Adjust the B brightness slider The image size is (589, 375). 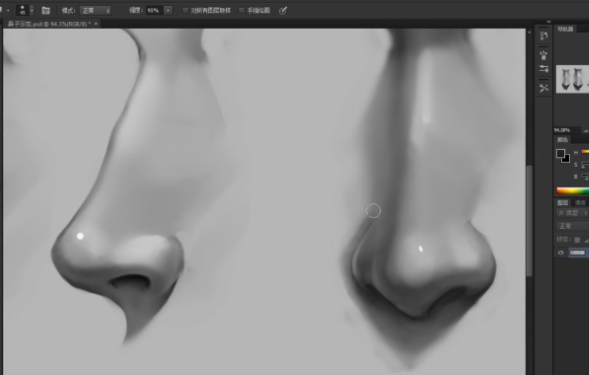[585, 176]
